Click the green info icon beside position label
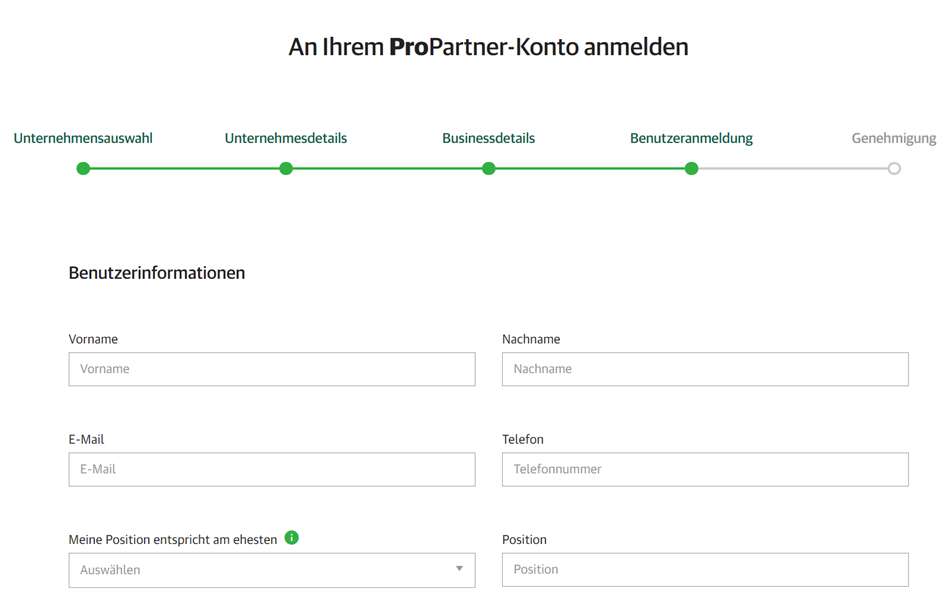Screen dimensions: 945x611 tap(292, 537)
